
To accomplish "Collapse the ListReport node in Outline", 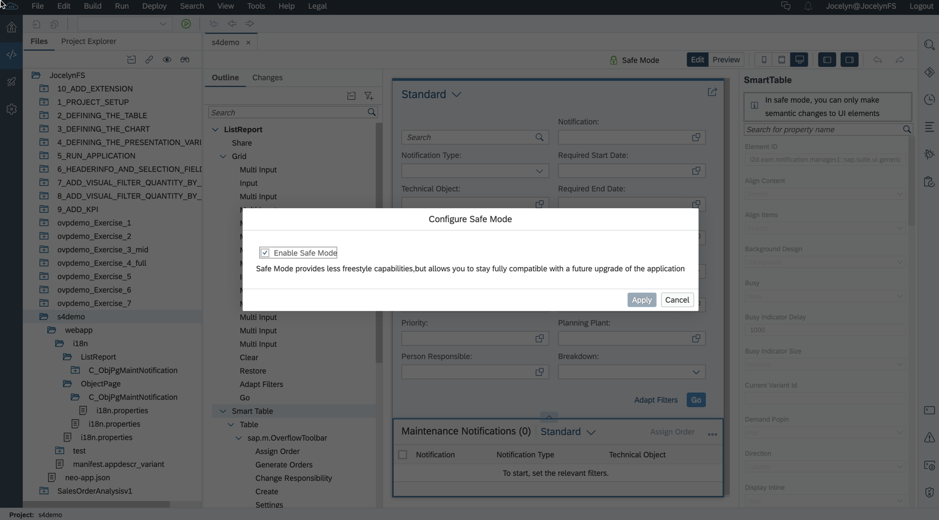I will [x=215, y=129].
